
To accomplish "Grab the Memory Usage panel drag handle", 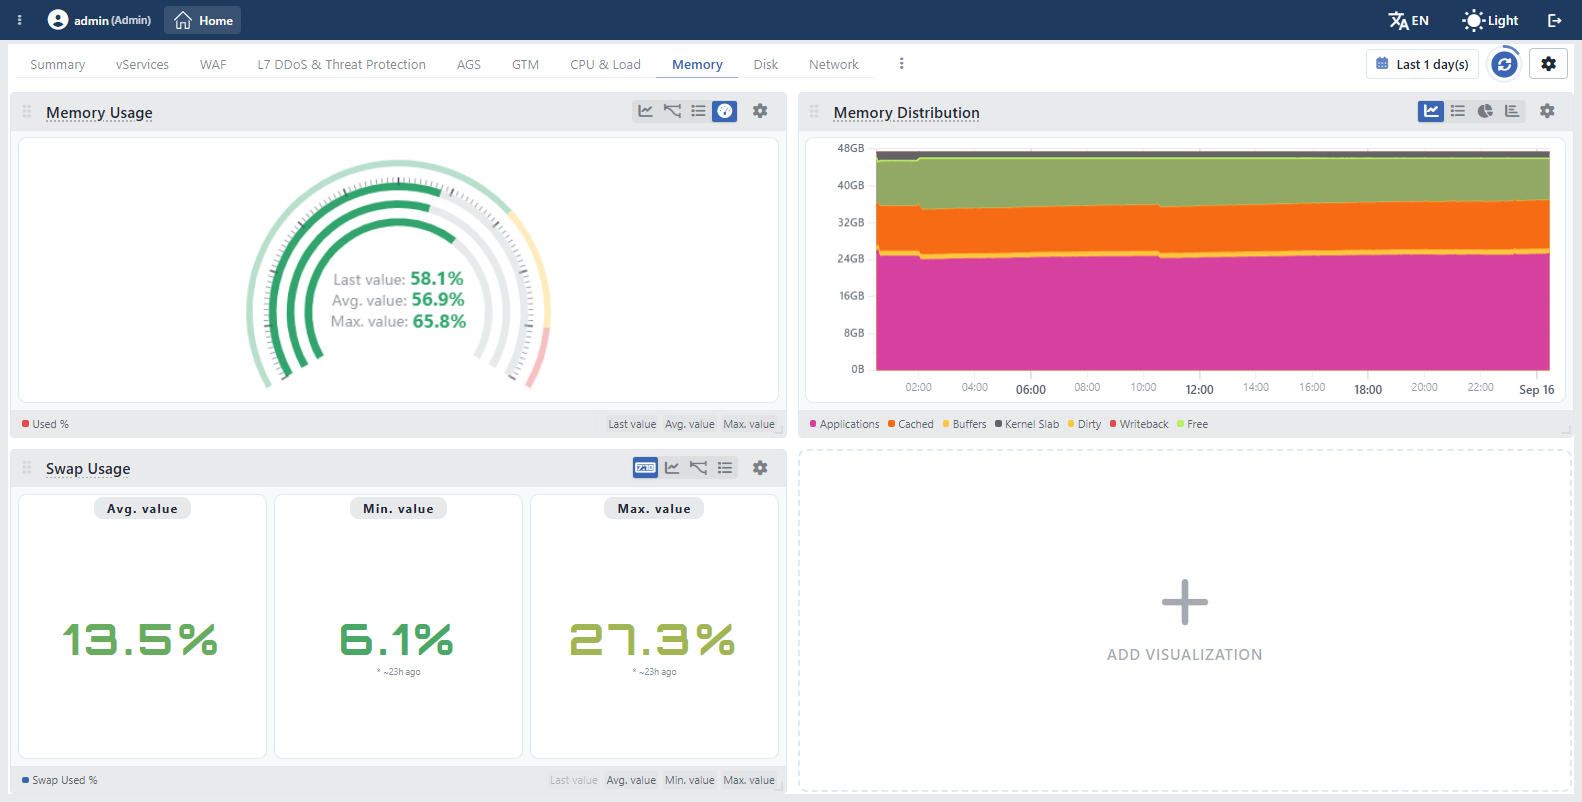I will 27,111.
